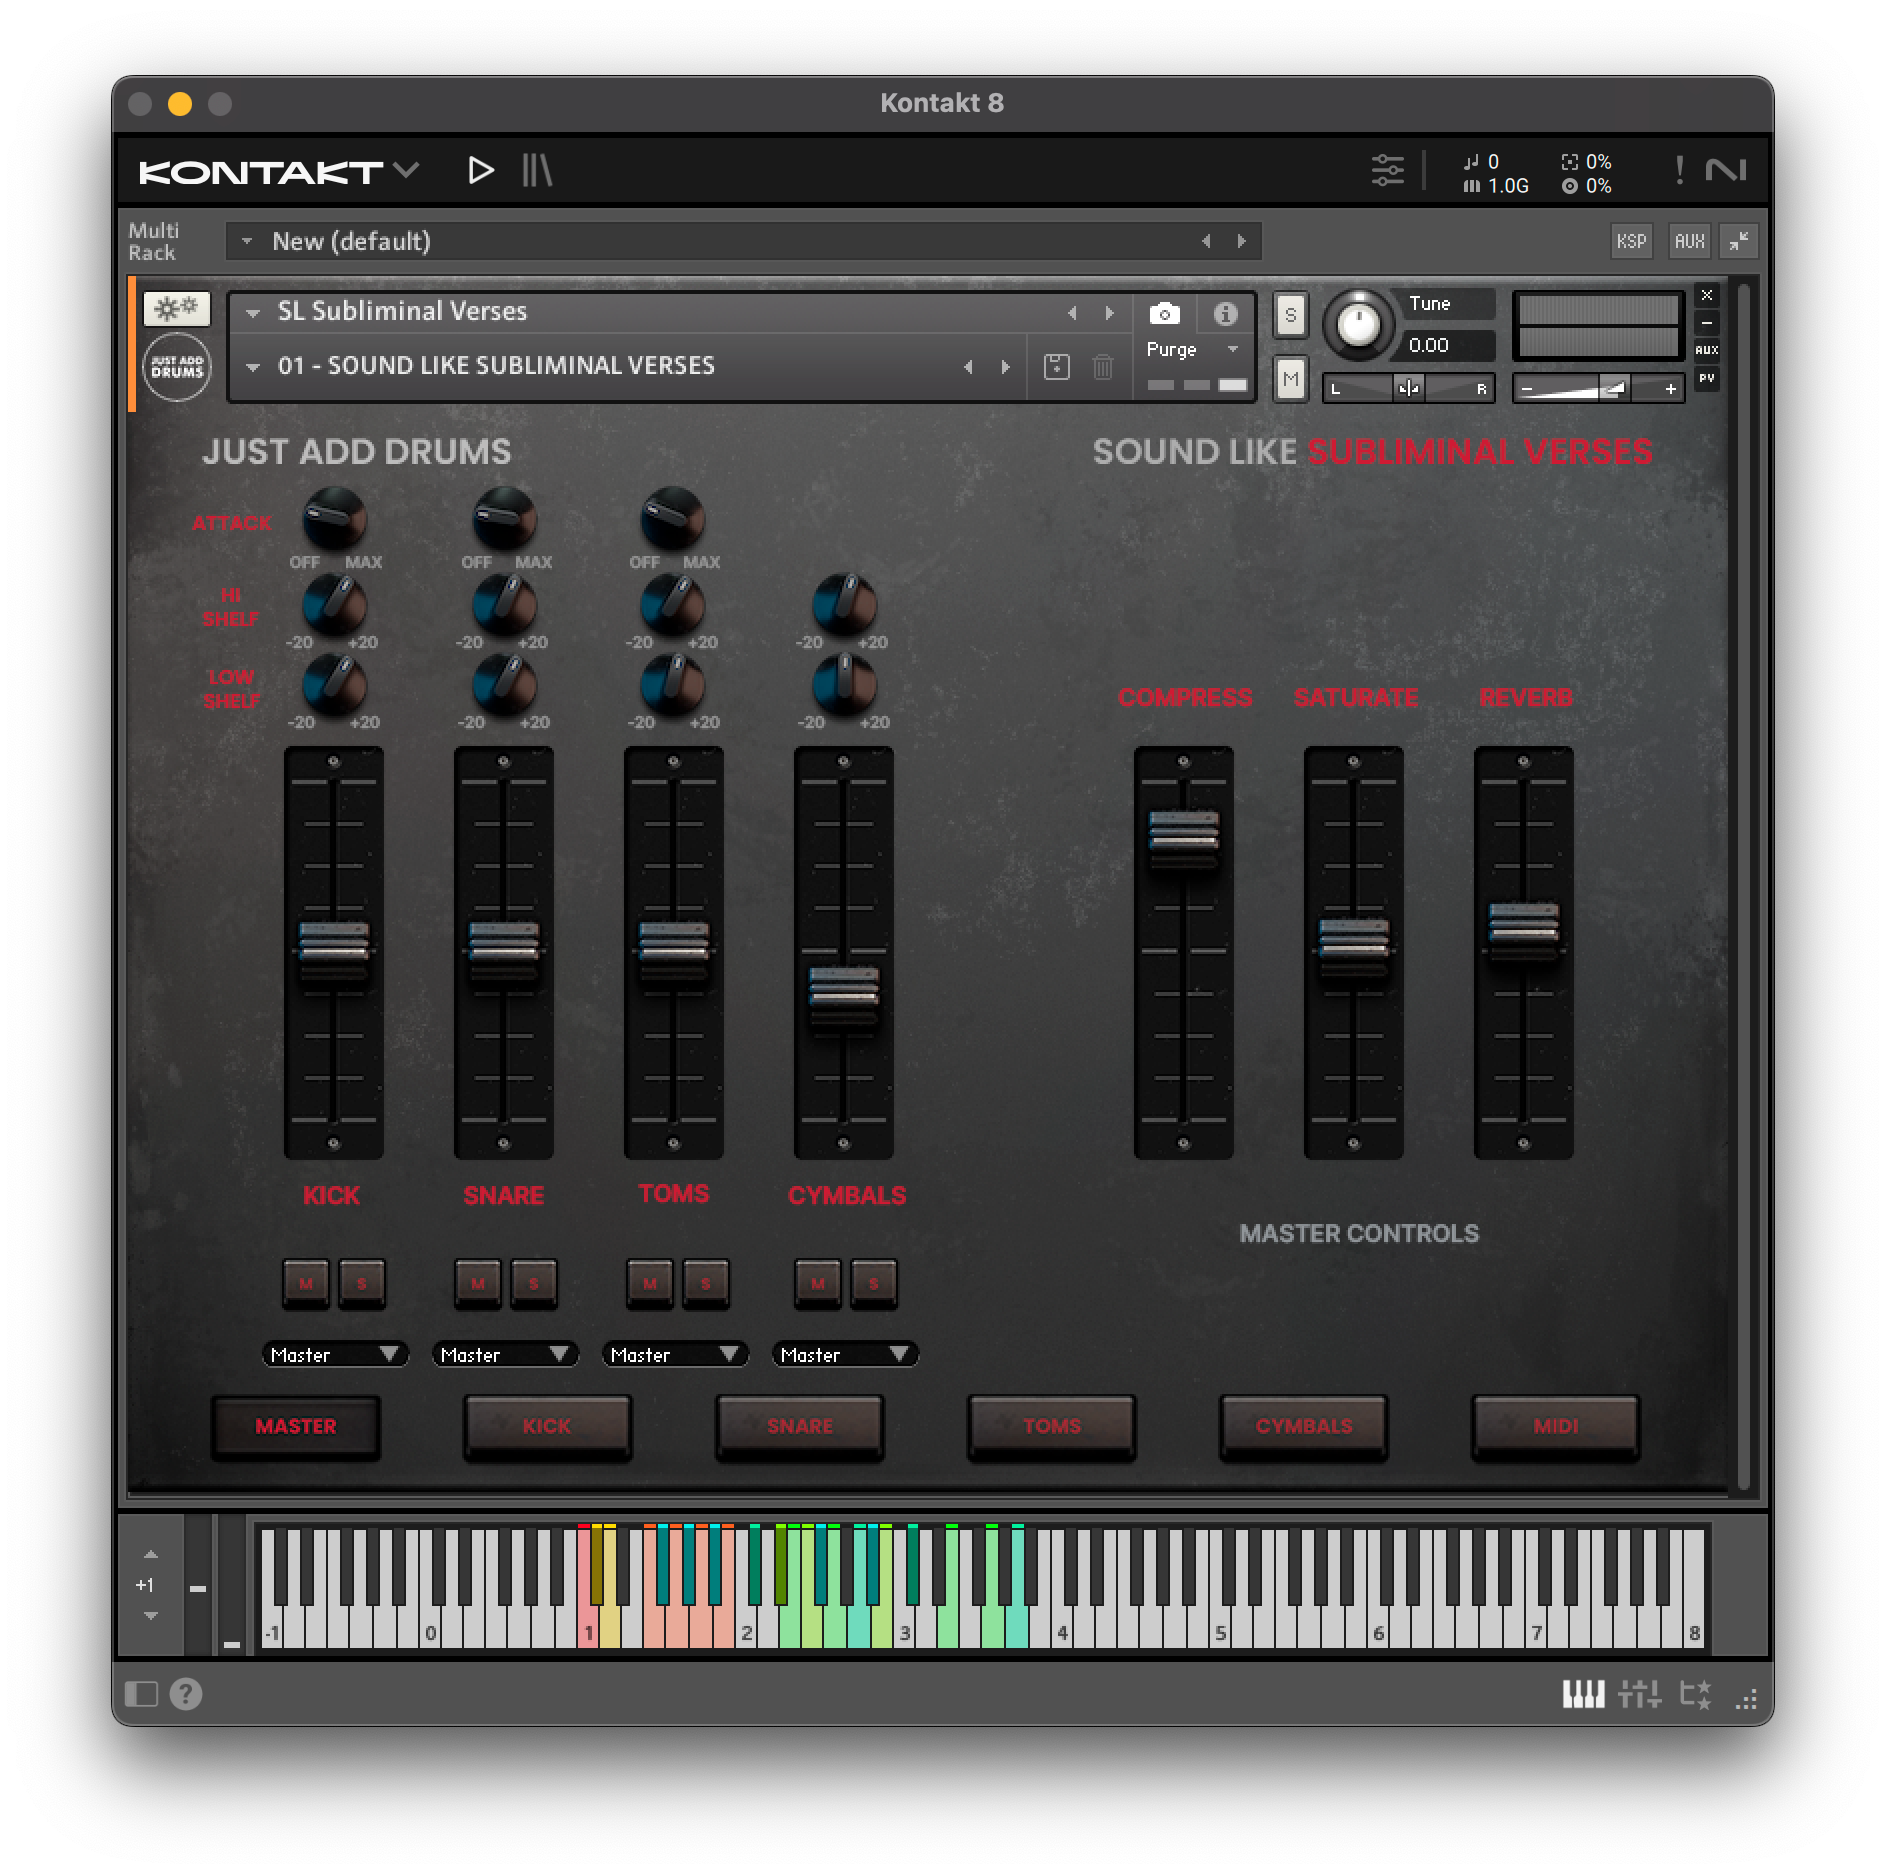Open the Kontakt logo main menu
The image size is (1886, 1874).
point(279,171)
